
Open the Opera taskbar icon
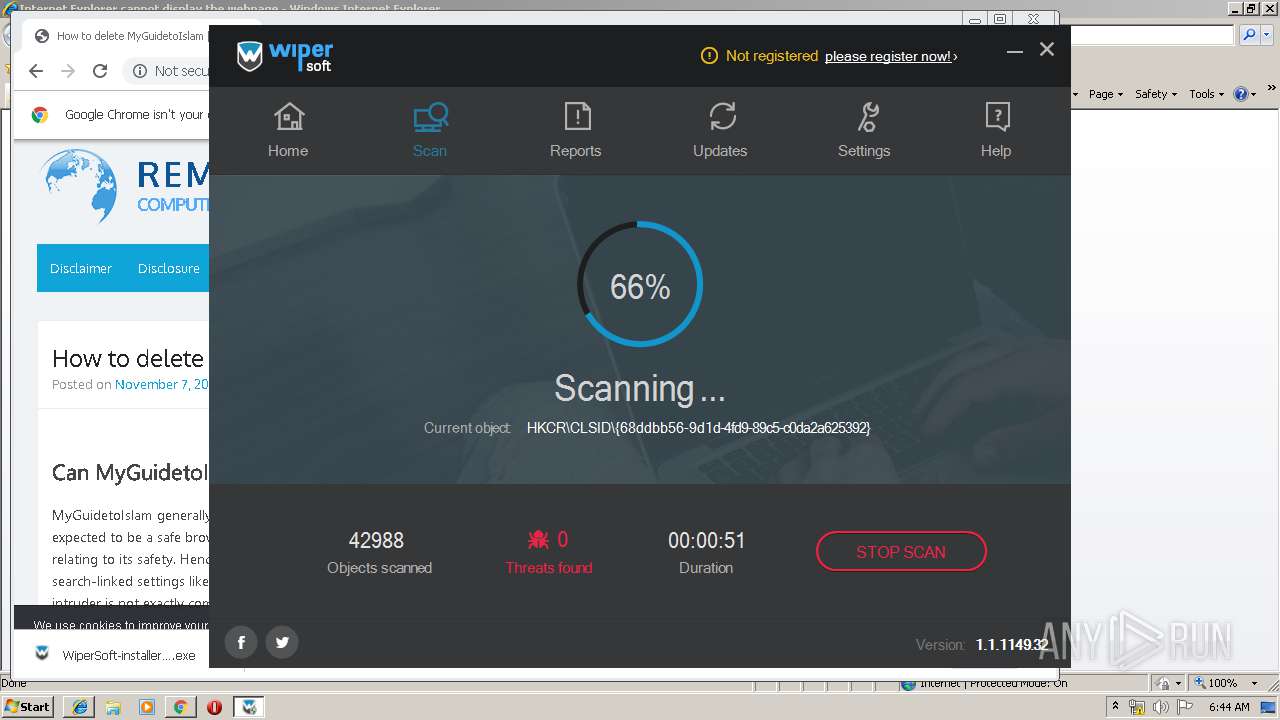point(214,707)
